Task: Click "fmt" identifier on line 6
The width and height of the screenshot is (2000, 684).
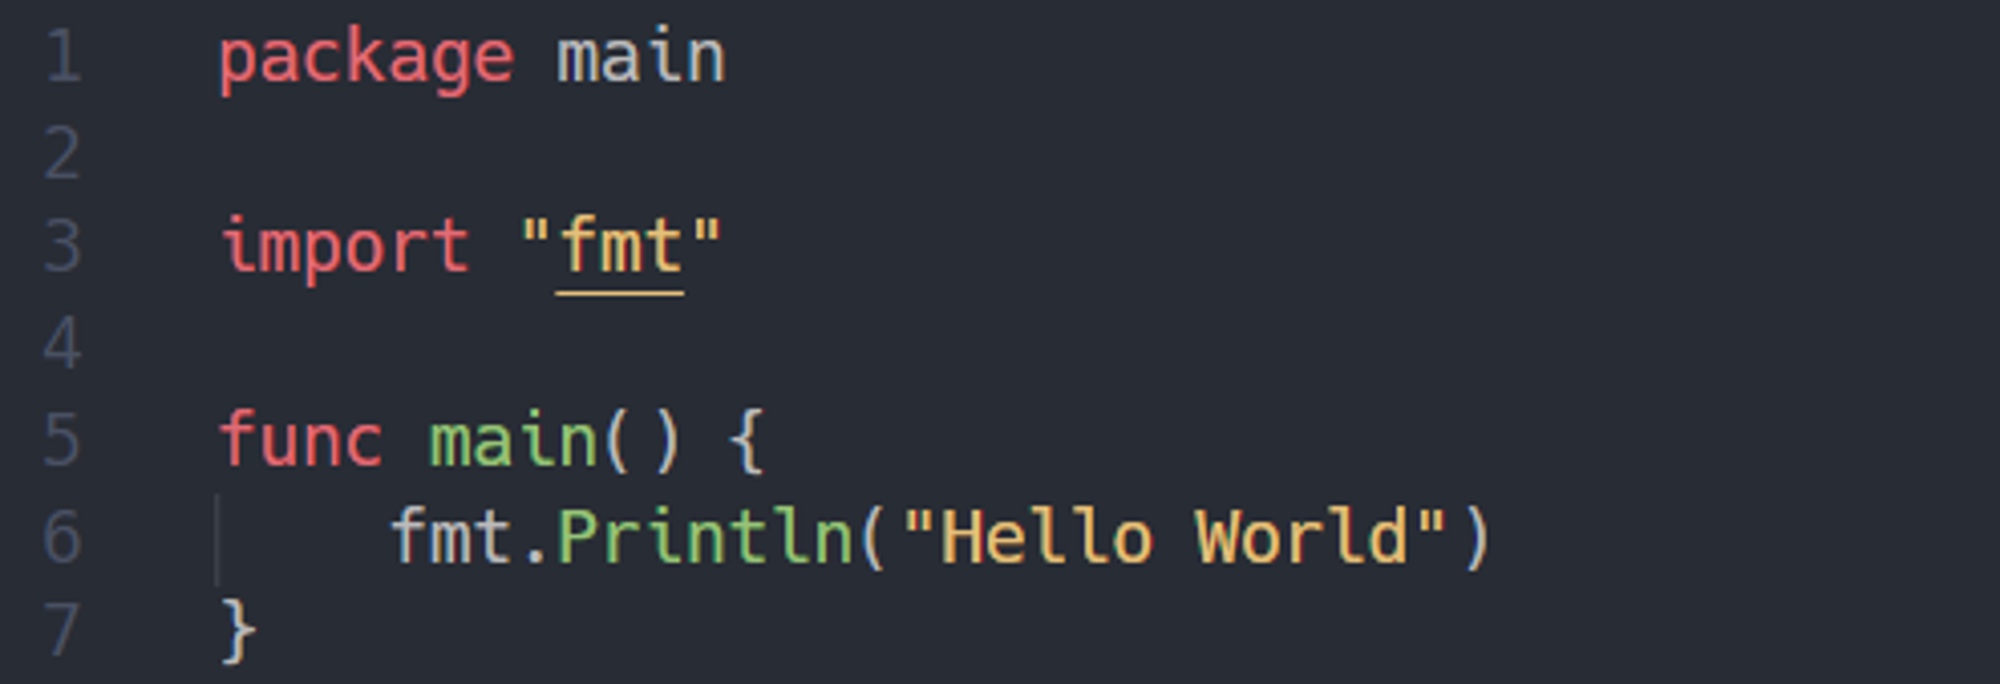Action: point(452,536)
